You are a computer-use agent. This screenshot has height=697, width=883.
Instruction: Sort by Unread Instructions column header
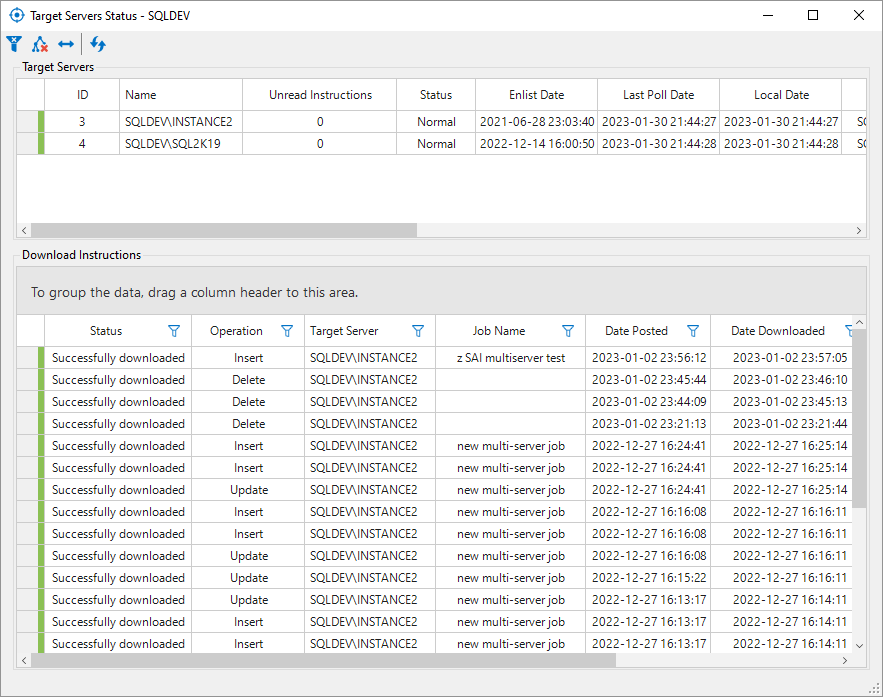pyautogui.click(x=320, y=95)
